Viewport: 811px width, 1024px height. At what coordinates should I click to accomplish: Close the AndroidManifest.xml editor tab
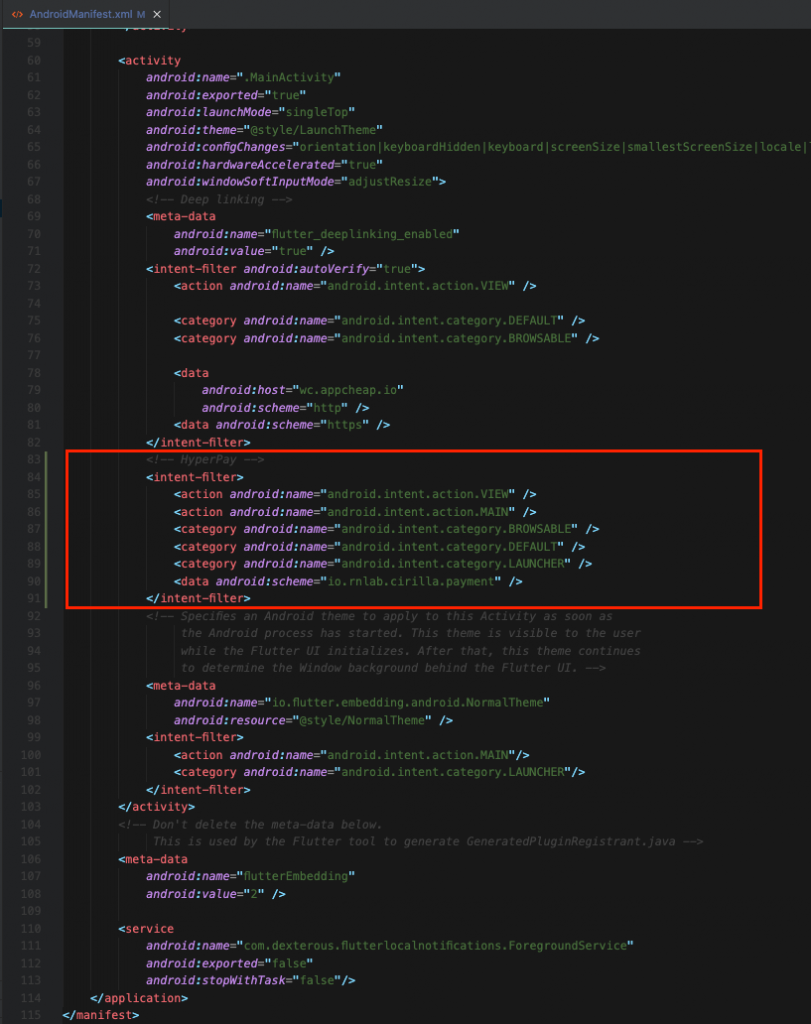click(157, 15)
